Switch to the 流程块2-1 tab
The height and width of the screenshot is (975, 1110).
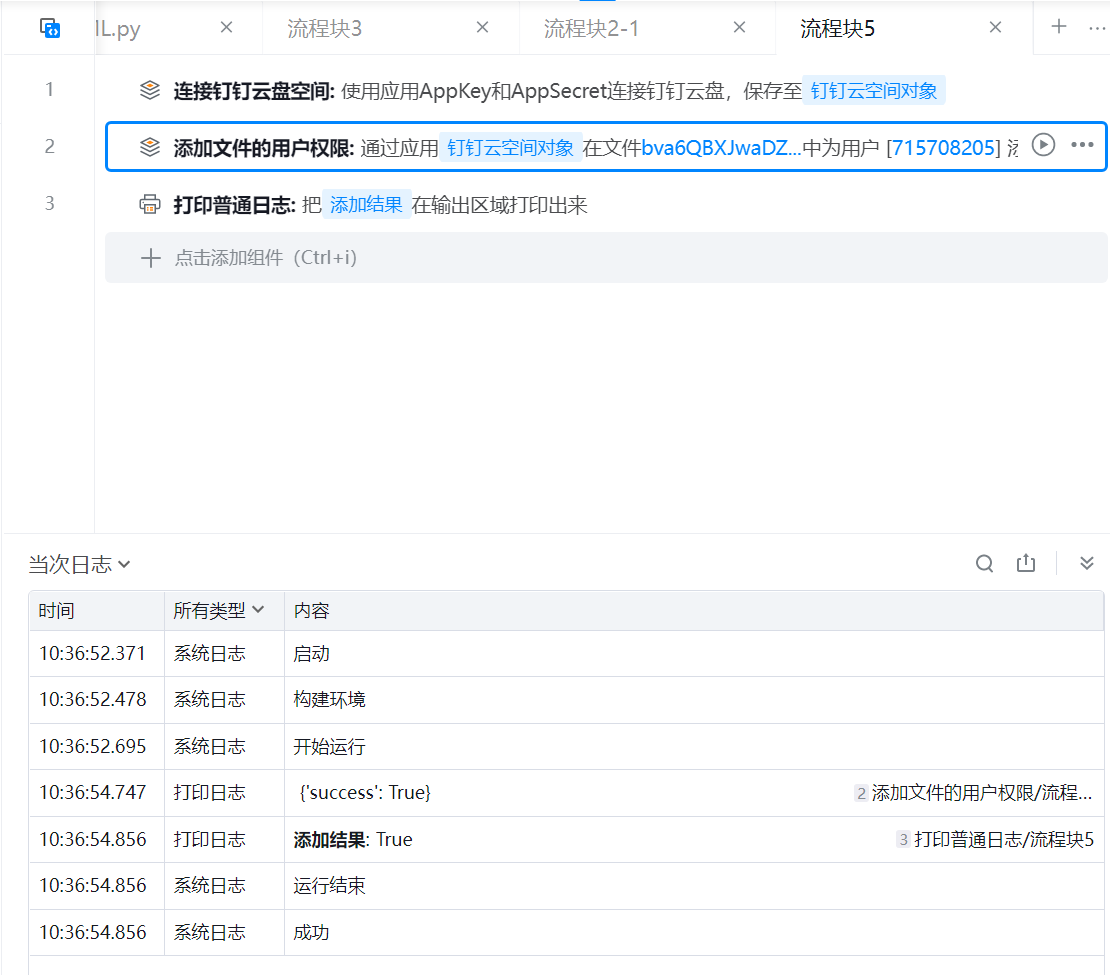click(591, 28)
